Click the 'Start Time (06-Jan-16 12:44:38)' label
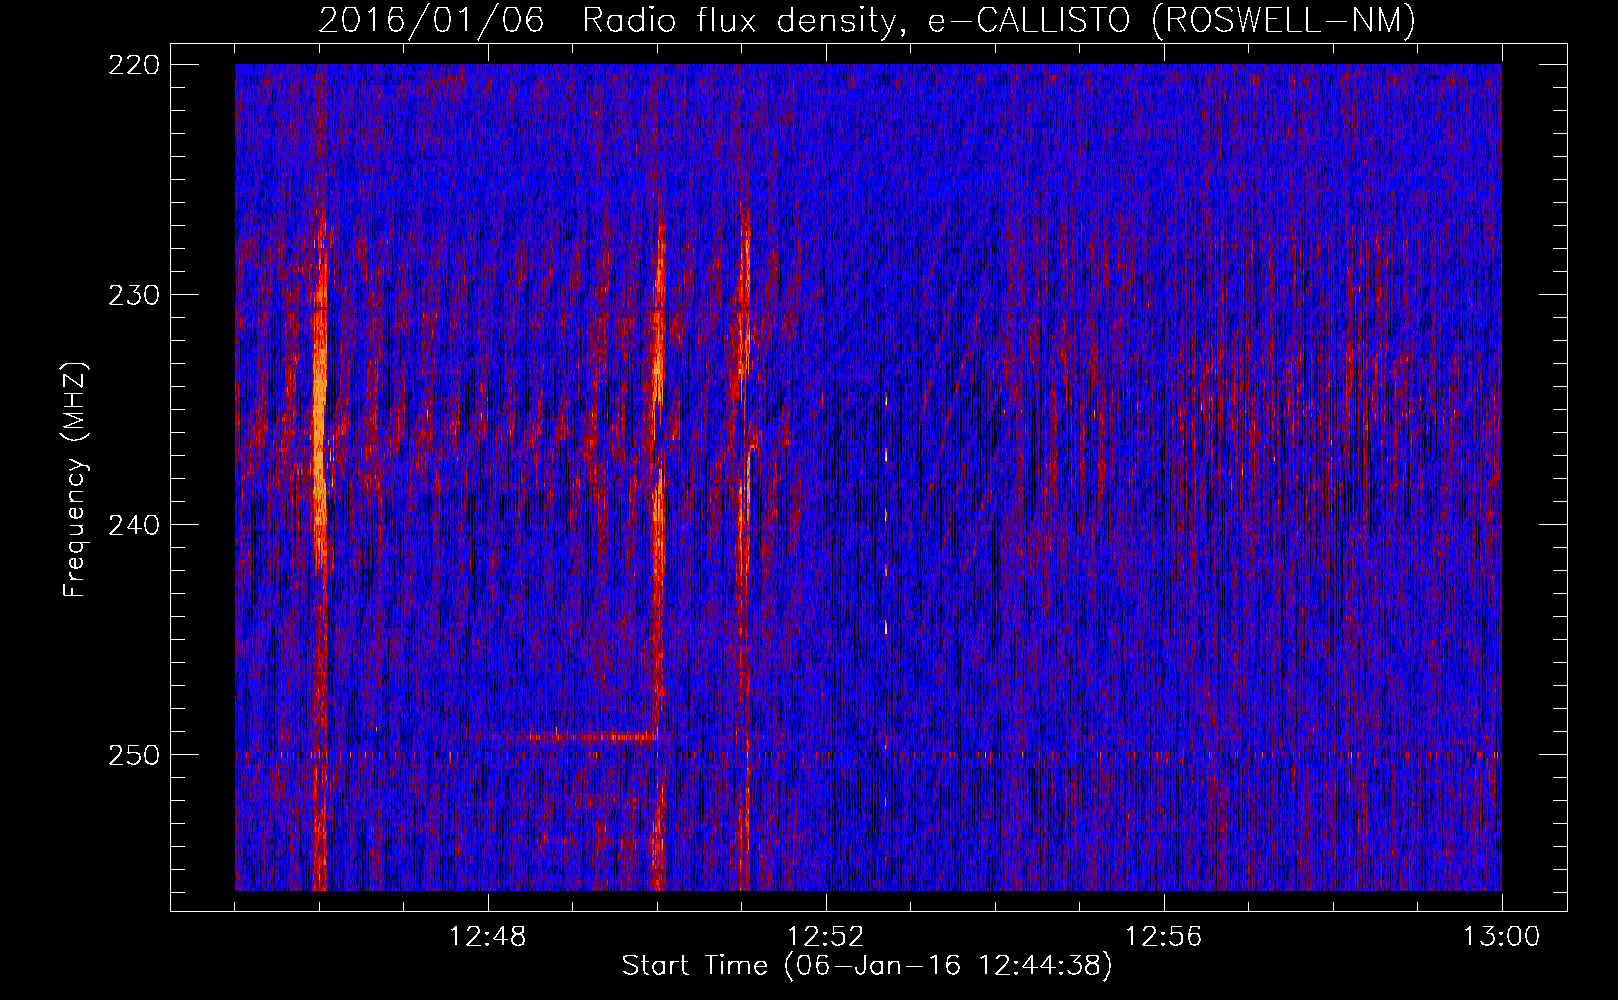This screenshot has width=1618, height=1000. (x=866, y=966)
